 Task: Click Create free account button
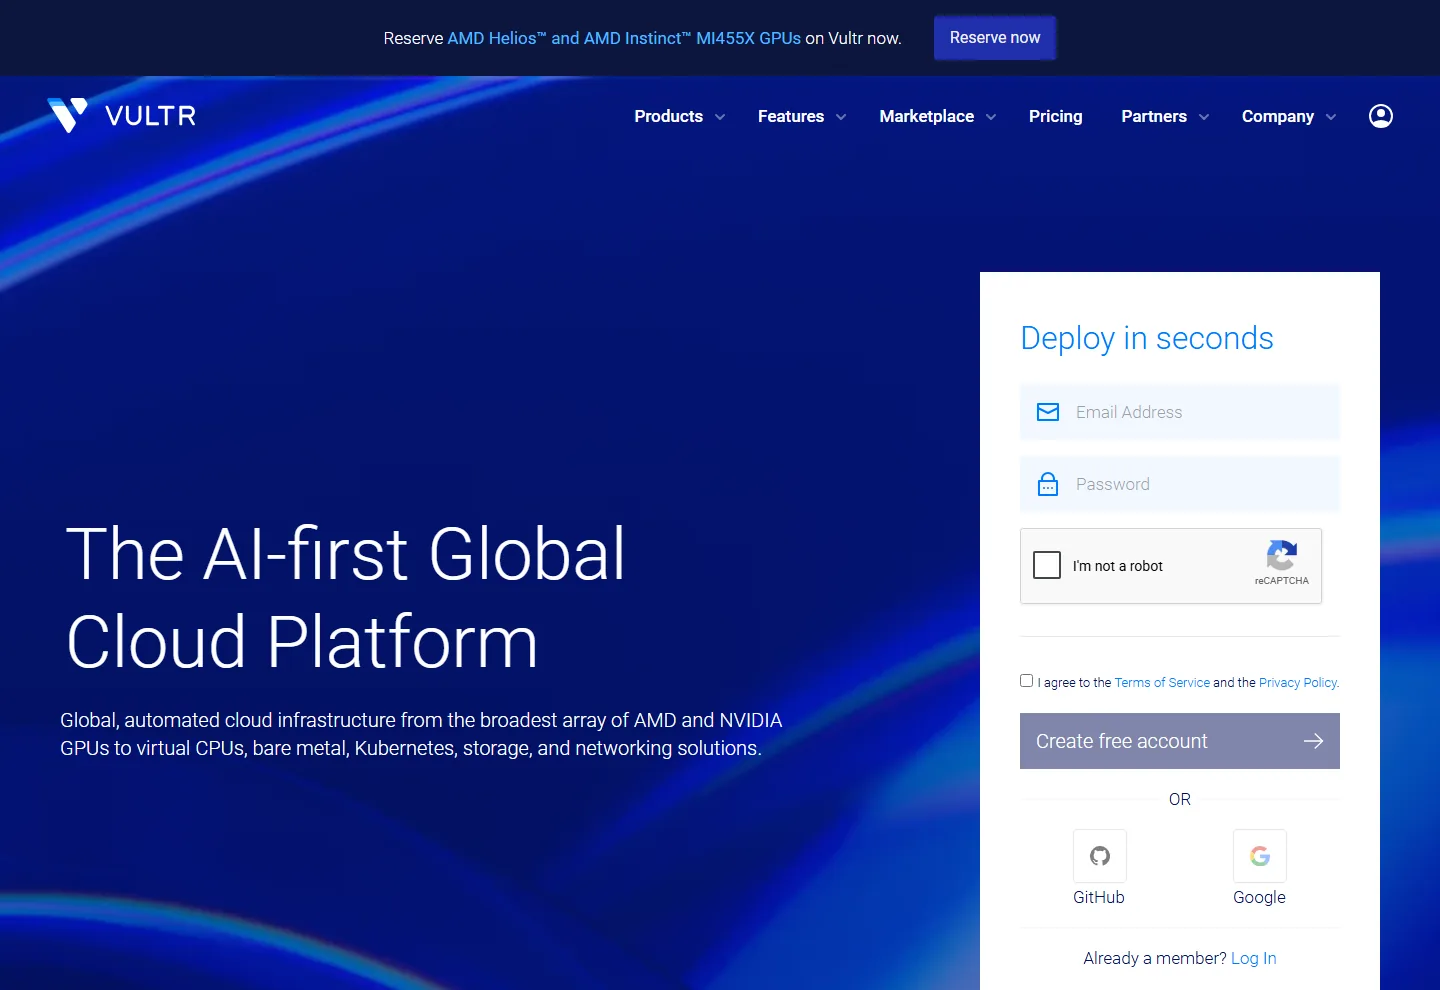coord(1180,741)
